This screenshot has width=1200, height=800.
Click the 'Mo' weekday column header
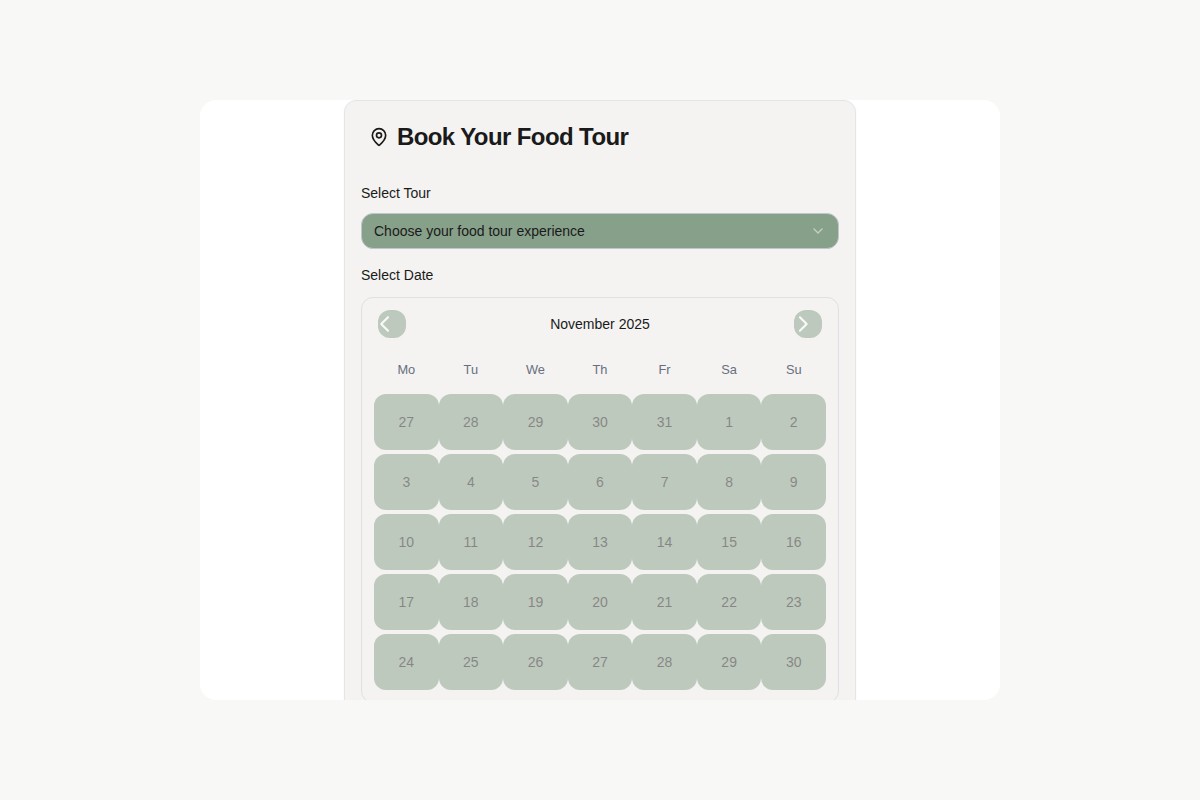406,370
